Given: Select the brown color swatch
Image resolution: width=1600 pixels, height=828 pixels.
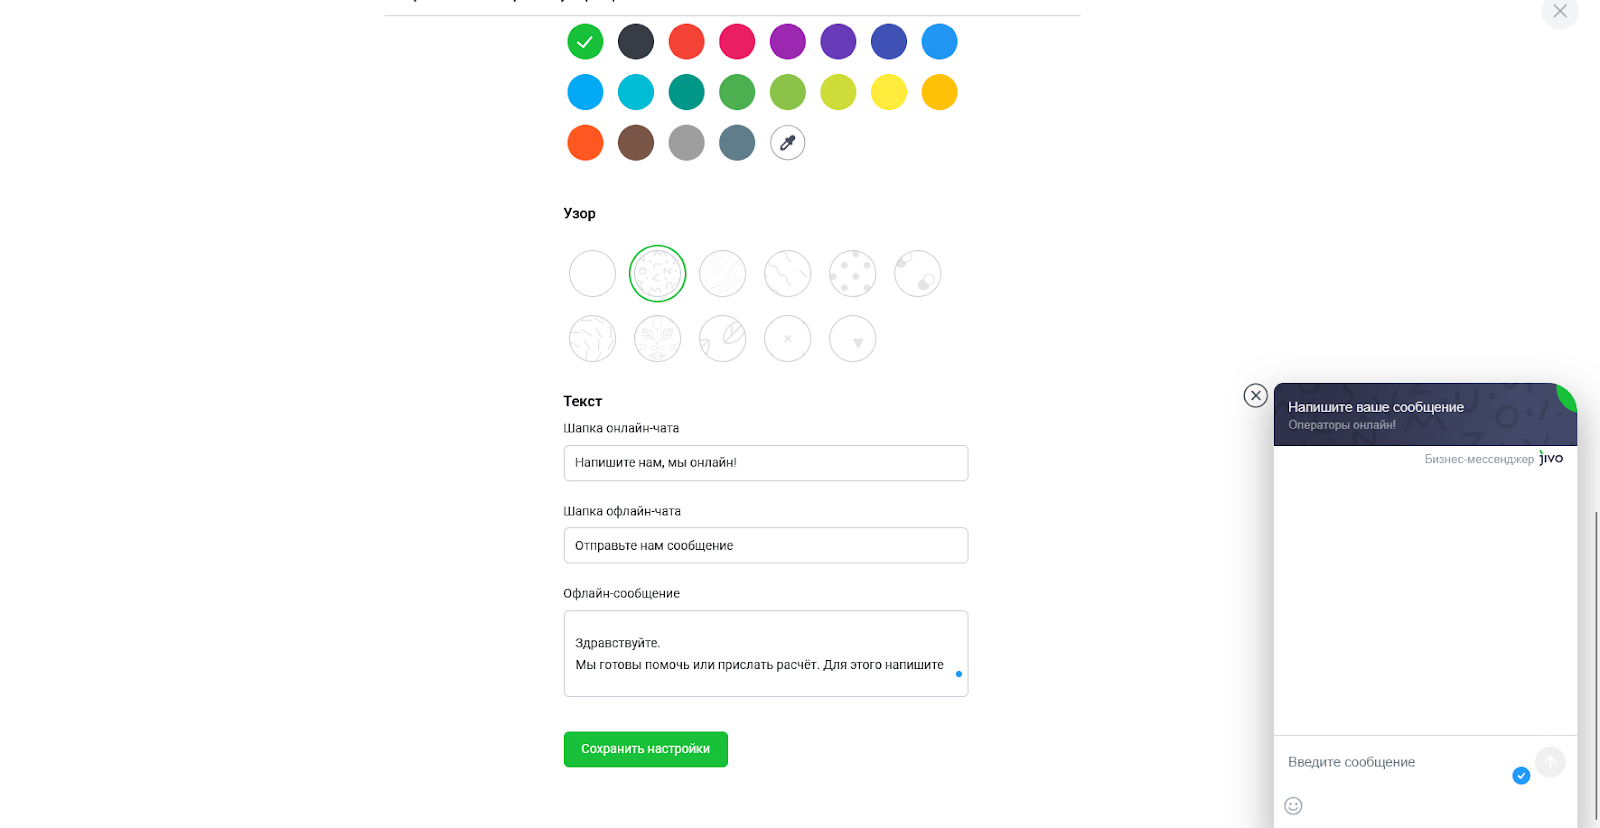Looking at the screenshot, I should (635, 143).
